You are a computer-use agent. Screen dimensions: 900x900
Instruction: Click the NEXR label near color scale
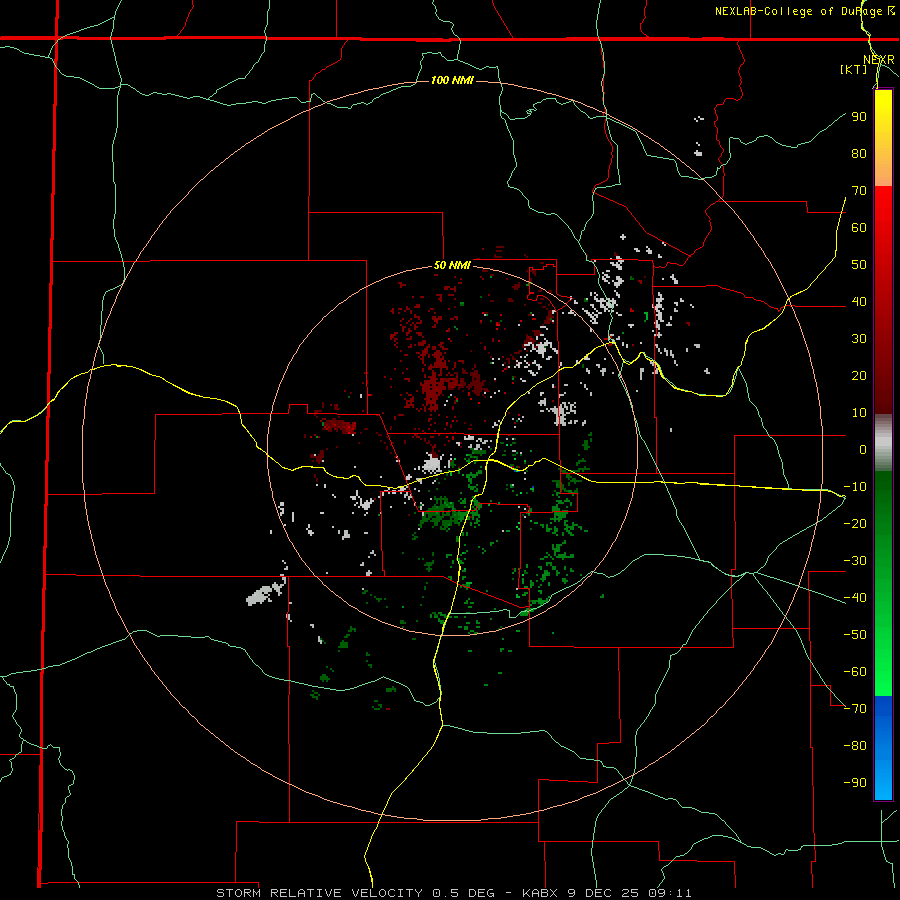879,60
